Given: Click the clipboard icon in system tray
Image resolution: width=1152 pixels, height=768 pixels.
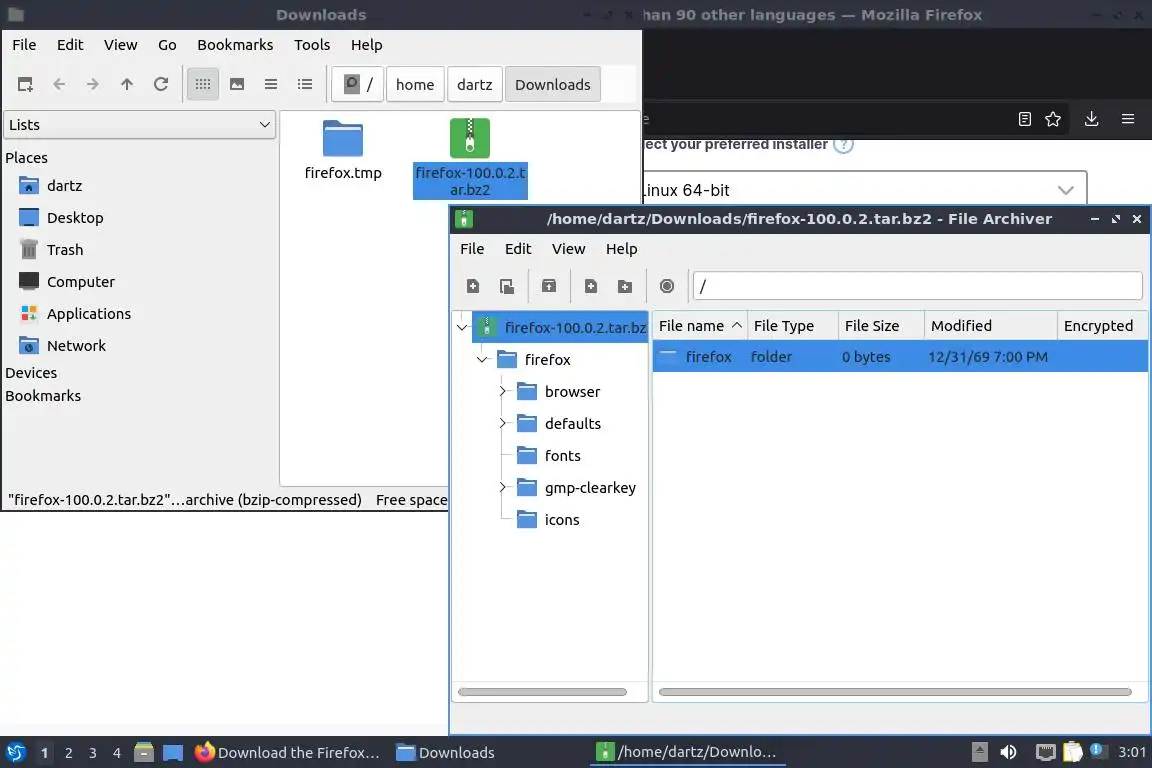Looking at the screenshot, I should [1072, 752].
